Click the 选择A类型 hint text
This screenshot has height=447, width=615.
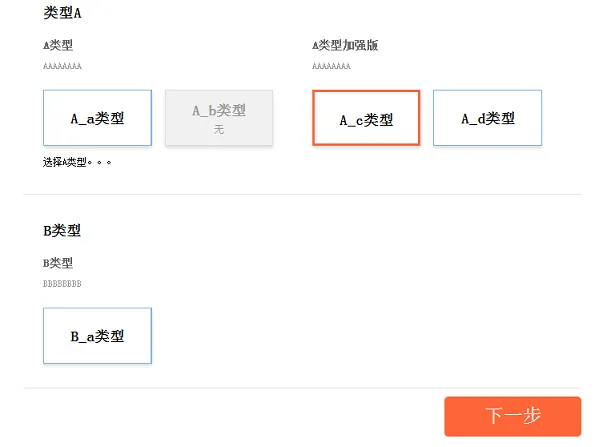pos(77,161)
